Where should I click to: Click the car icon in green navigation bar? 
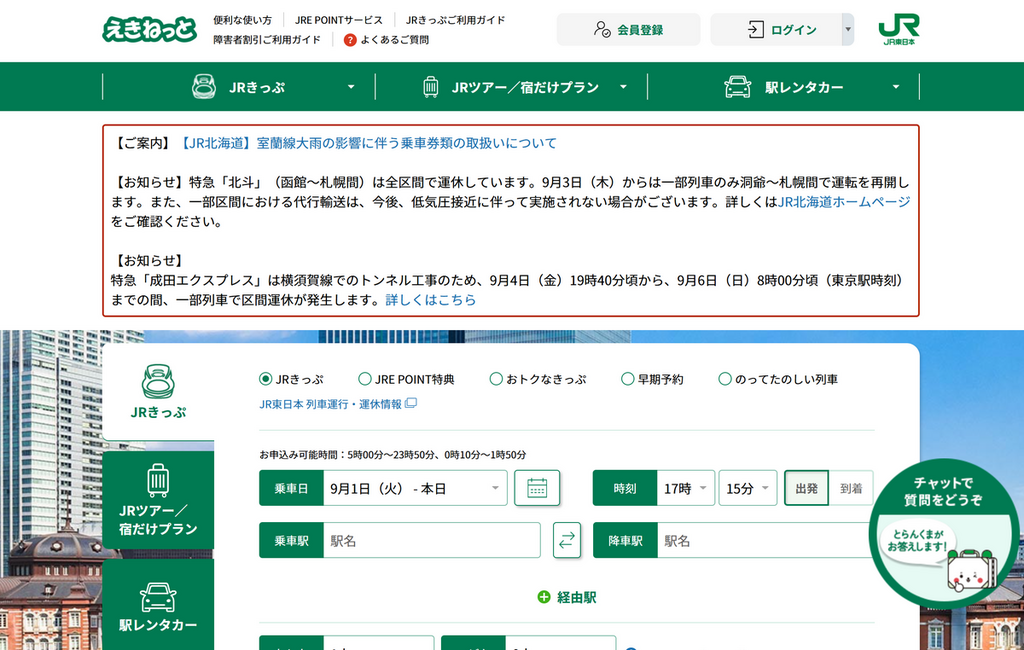coord(737,86)
